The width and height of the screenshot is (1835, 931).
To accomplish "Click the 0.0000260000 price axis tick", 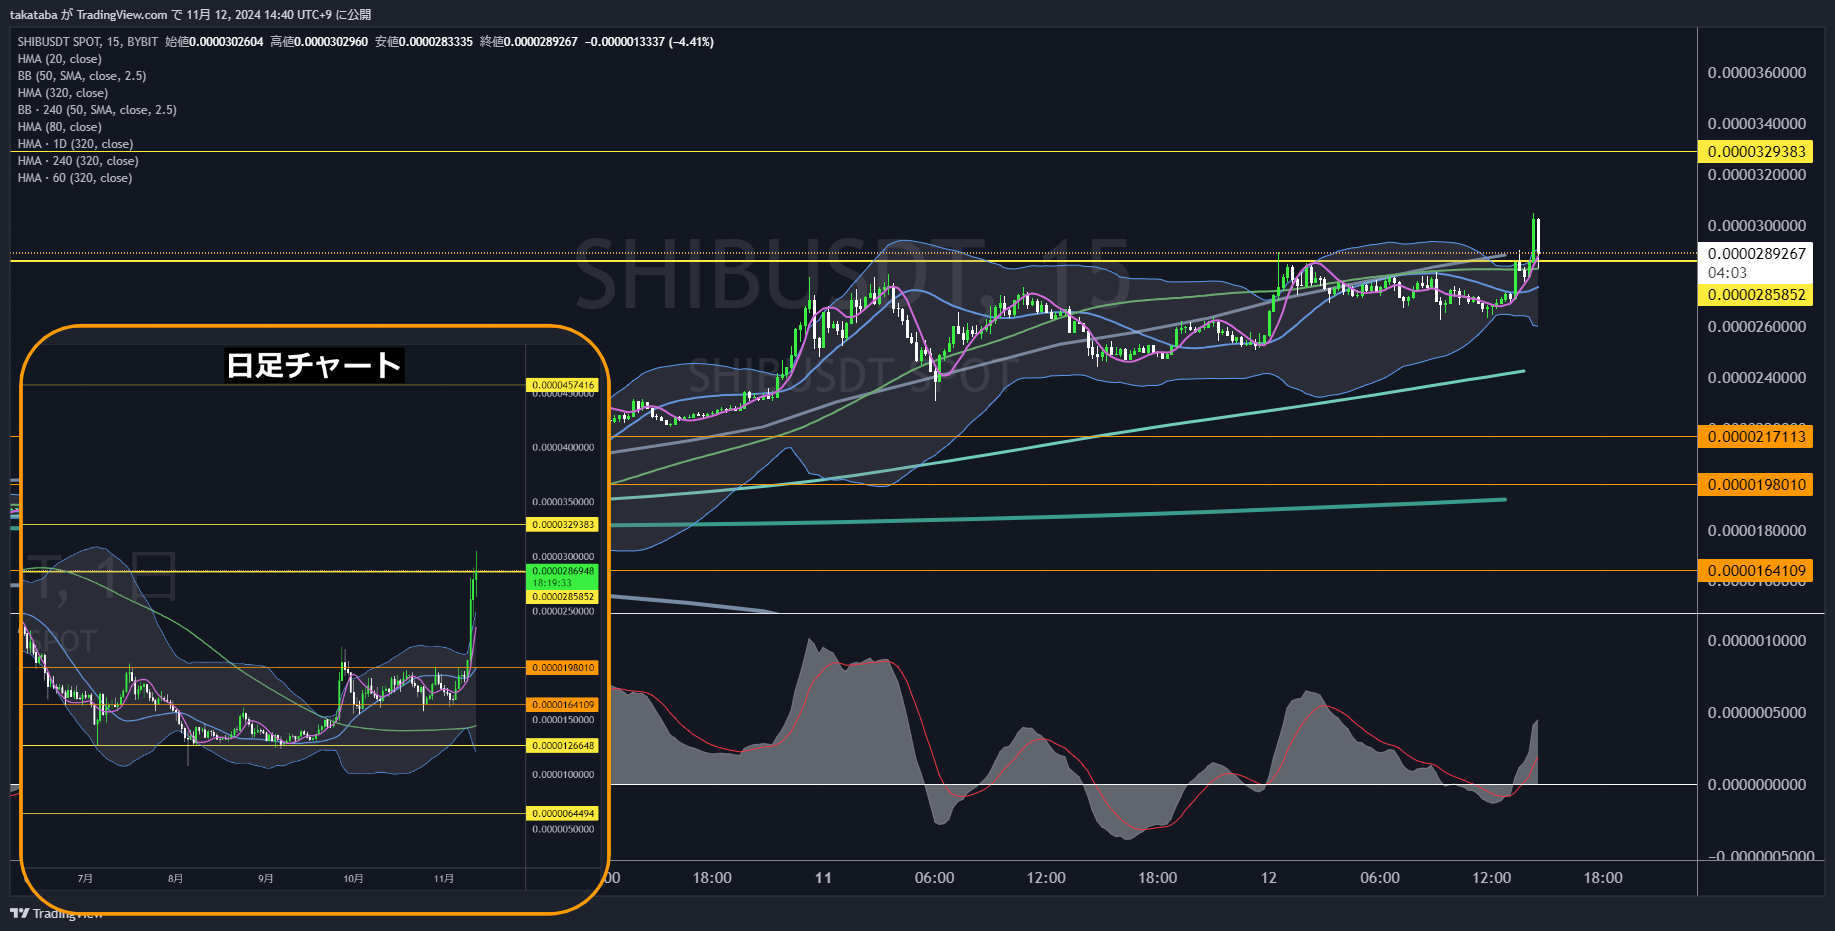I will pyautogui.click(x=1756, y=327).
